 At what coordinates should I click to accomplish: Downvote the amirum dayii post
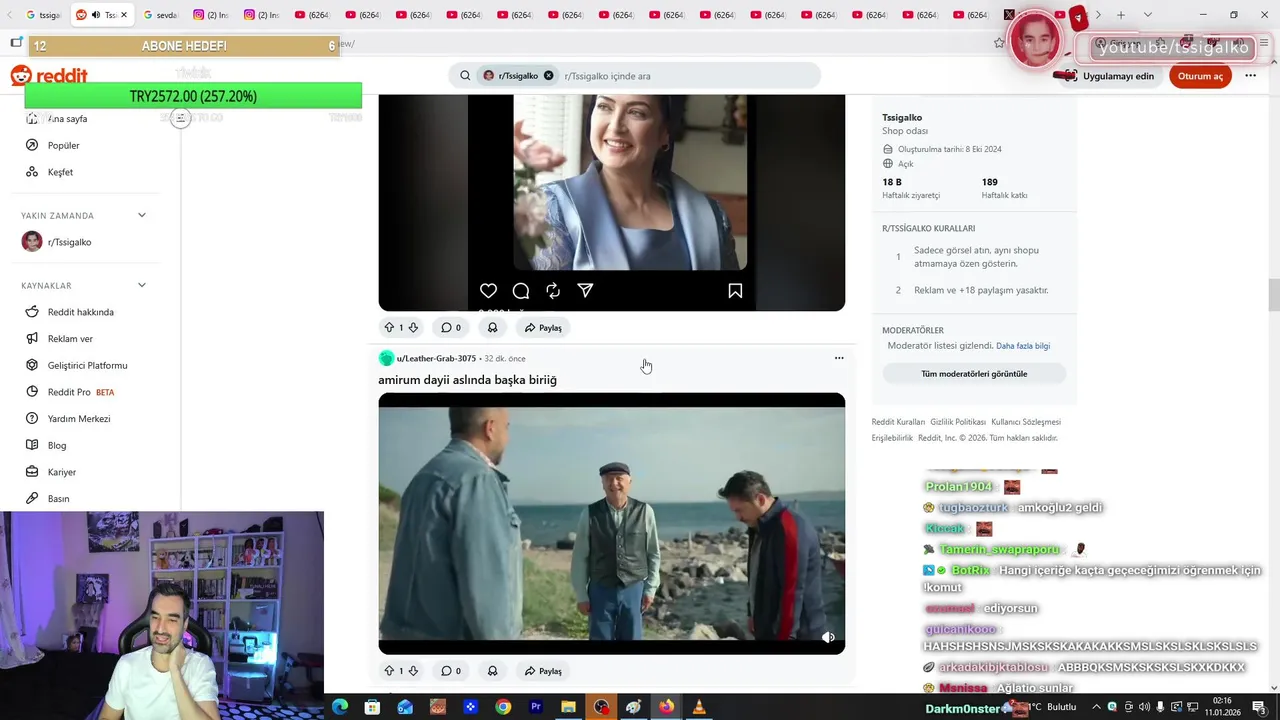tap(413, 671)
